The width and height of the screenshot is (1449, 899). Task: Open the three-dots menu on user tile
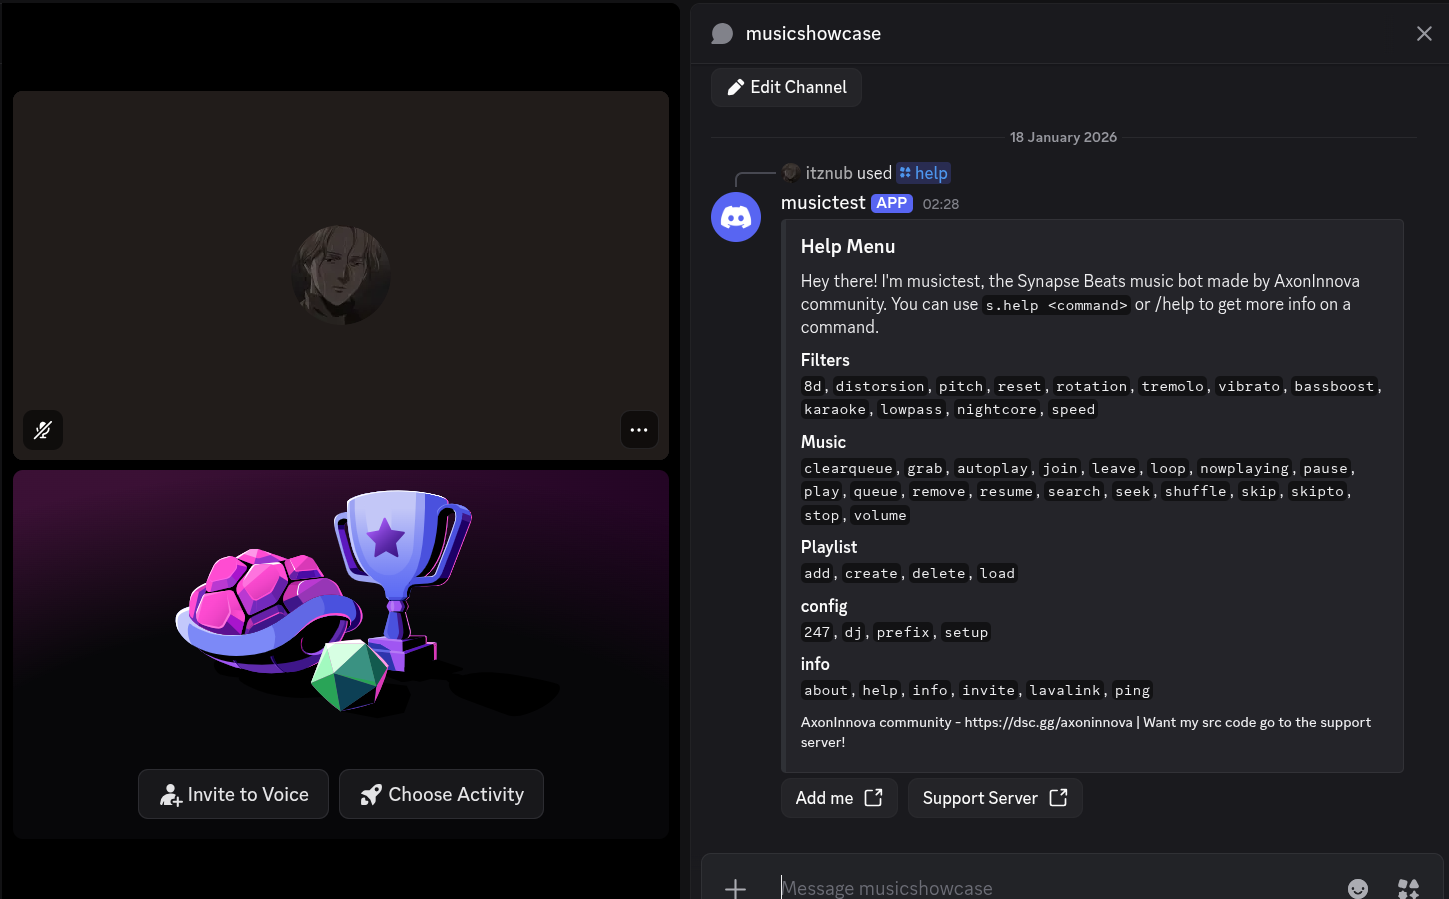[639, 430]
